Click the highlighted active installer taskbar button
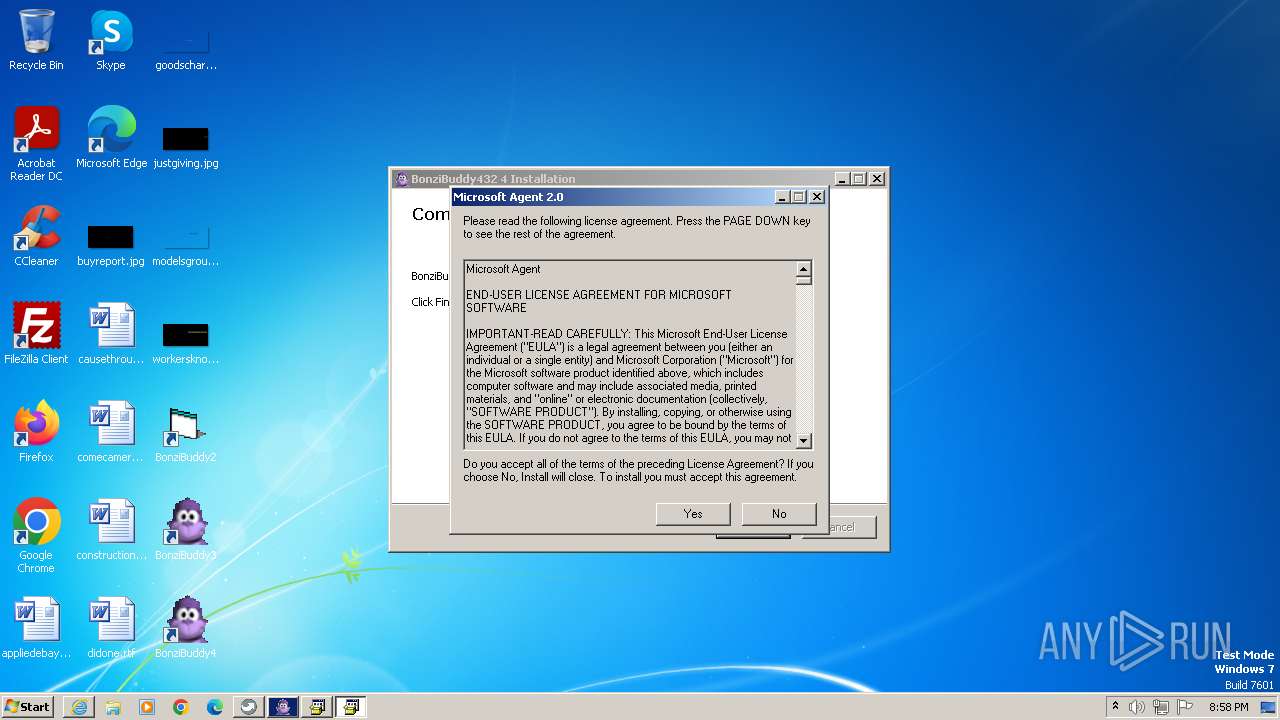Image resolution: width=1280 pixels, height=720 pixels. pos(350,707)
